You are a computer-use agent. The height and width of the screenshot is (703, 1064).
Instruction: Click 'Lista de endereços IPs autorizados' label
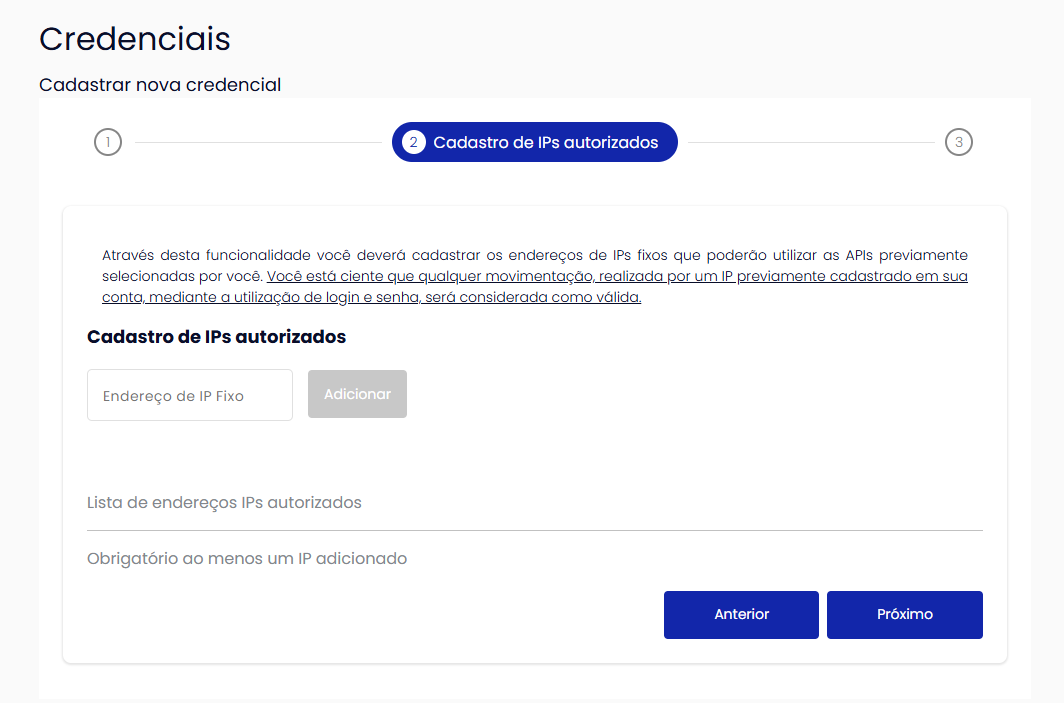click(x=224, y=503)
